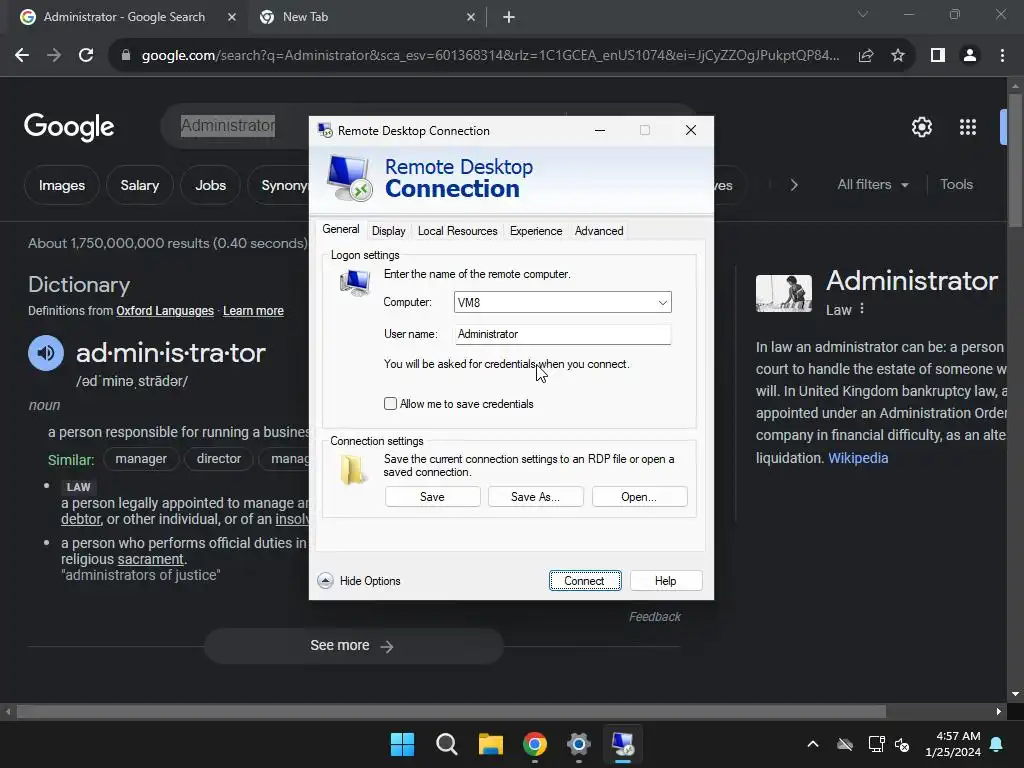Click Chrome's forward navigation arrow

pyautogui.click(x=54, y=56)
